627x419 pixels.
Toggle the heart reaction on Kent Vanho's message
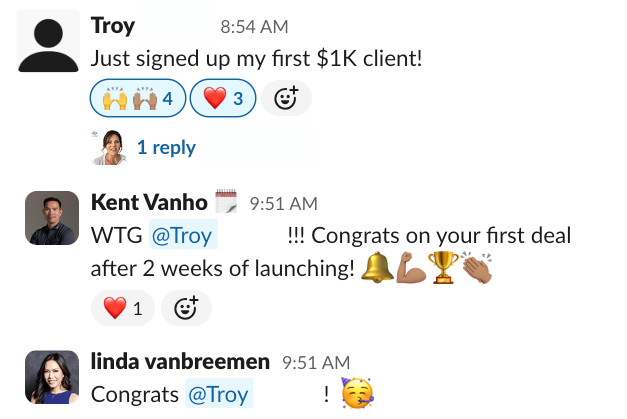point(122,308)
